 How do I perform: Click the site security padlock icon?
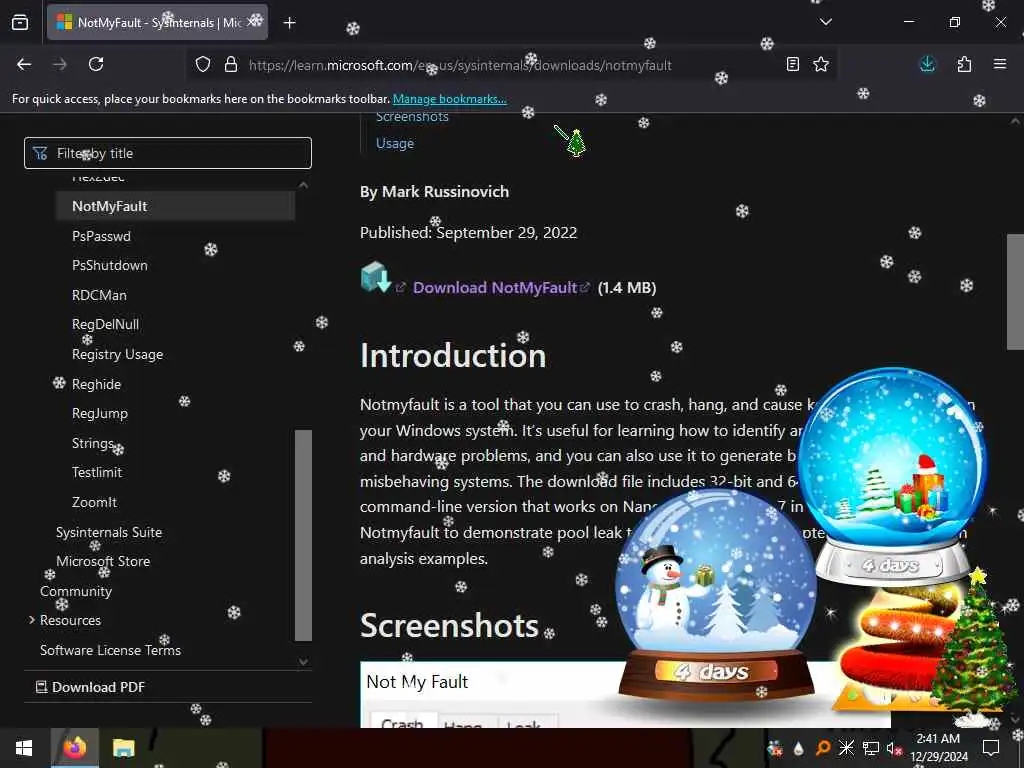coord(231,64)
